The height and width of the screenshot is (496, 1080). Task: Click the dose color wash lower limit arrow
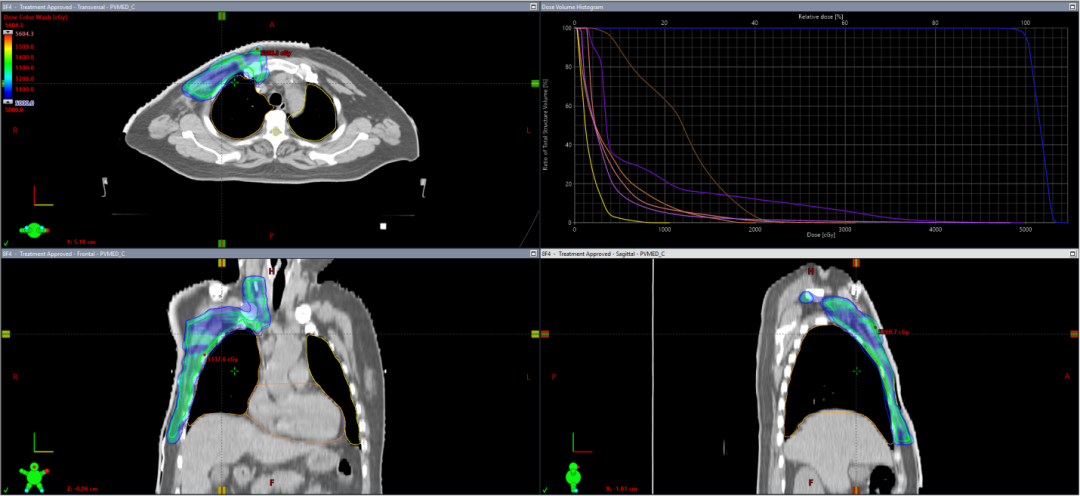[7, 101]
